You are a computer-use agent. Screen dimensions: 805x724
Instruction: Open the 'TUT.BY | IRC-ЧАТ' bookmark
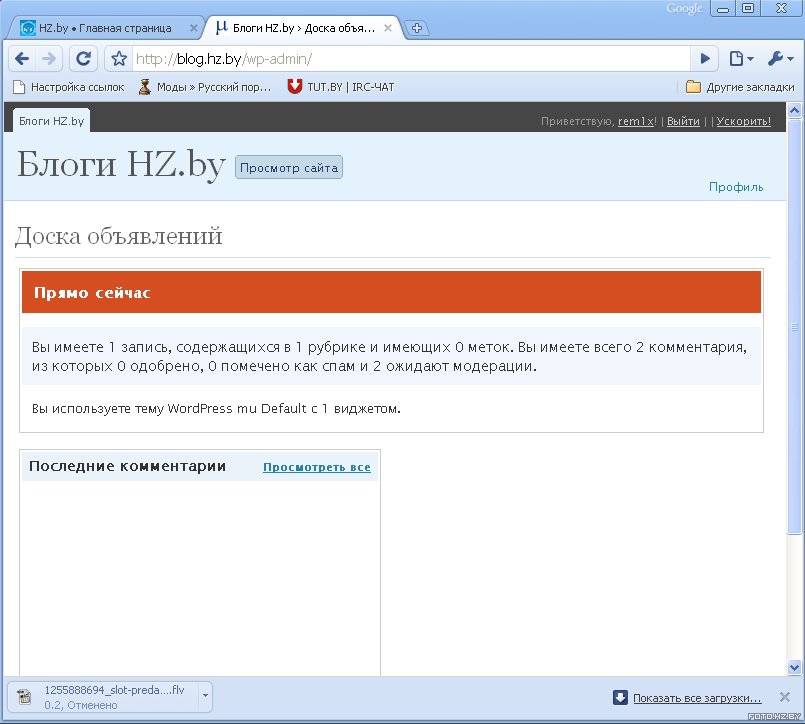coord(341,87)
